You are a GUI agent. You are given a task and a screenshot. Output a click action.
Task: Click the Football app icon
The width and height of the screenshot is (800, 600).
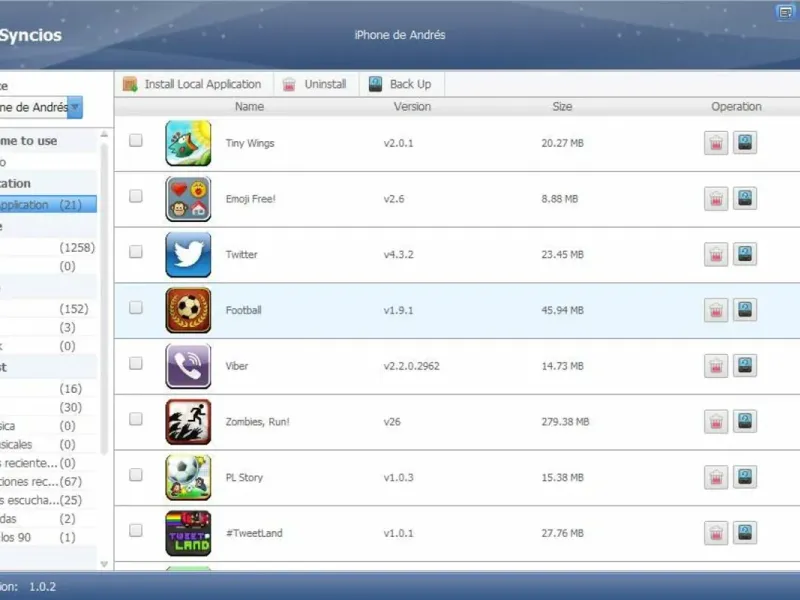pos(188,310)
